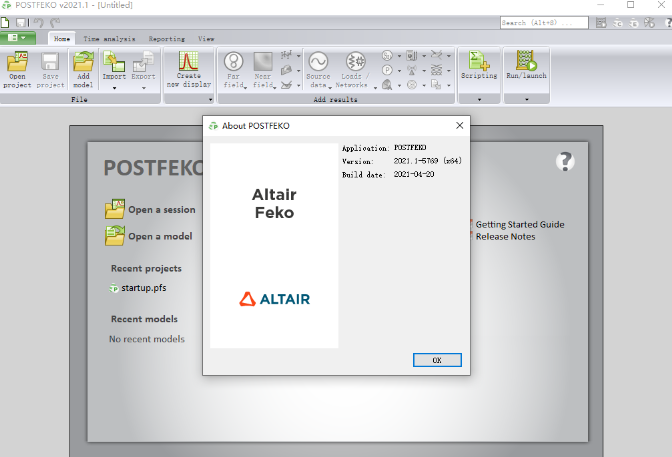This screenshot has height=457, width=672.
Task: Click the Open a session folder icon
Action: (114, 210)
